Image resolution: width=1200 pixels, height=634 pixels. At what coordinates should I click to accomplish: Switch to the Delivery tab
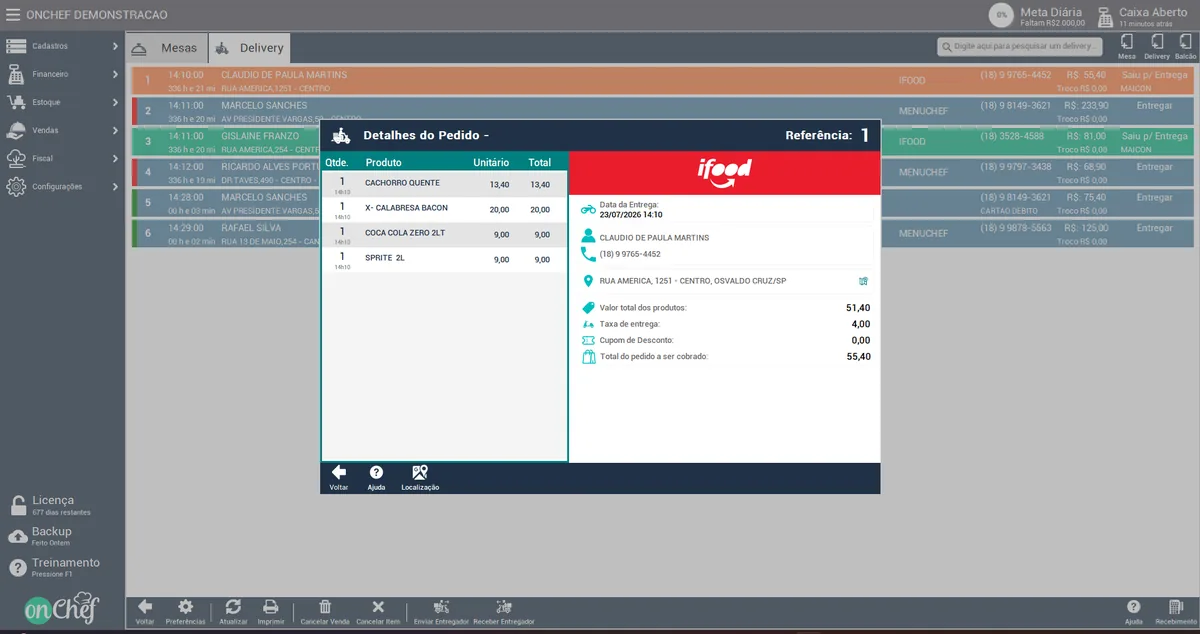[250, 48]
